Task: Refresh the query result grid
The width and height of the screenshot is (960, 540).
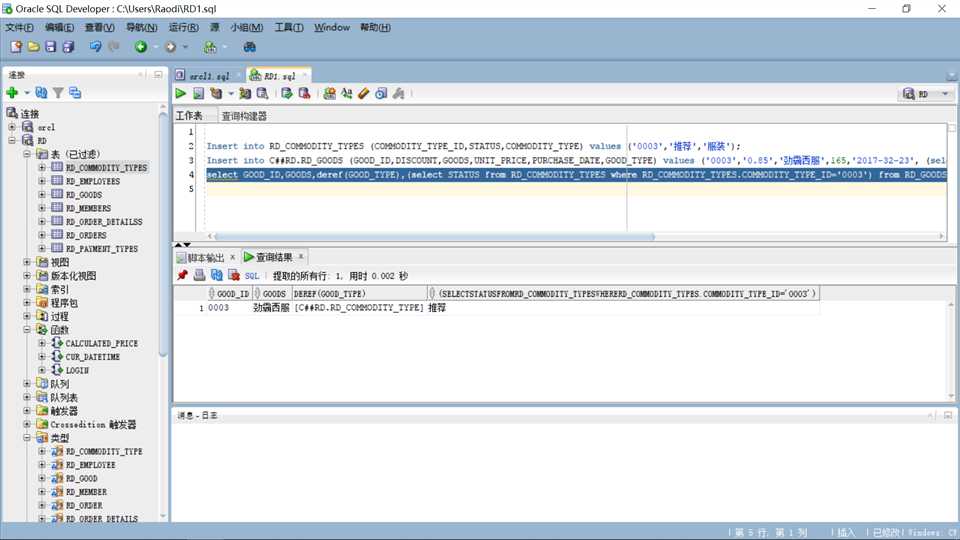Action: point(217,276)
